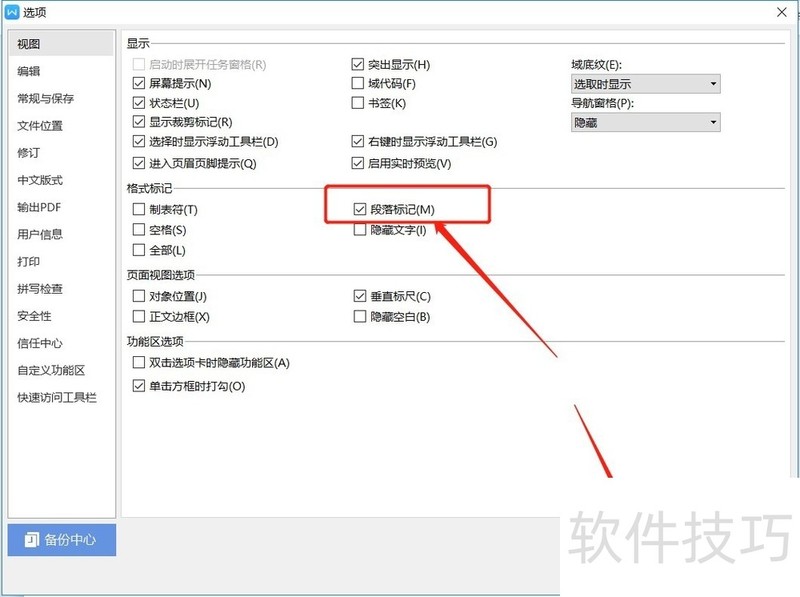
Task: Enable the 隐藏文字 checkbox
Action: click(361, 230)
